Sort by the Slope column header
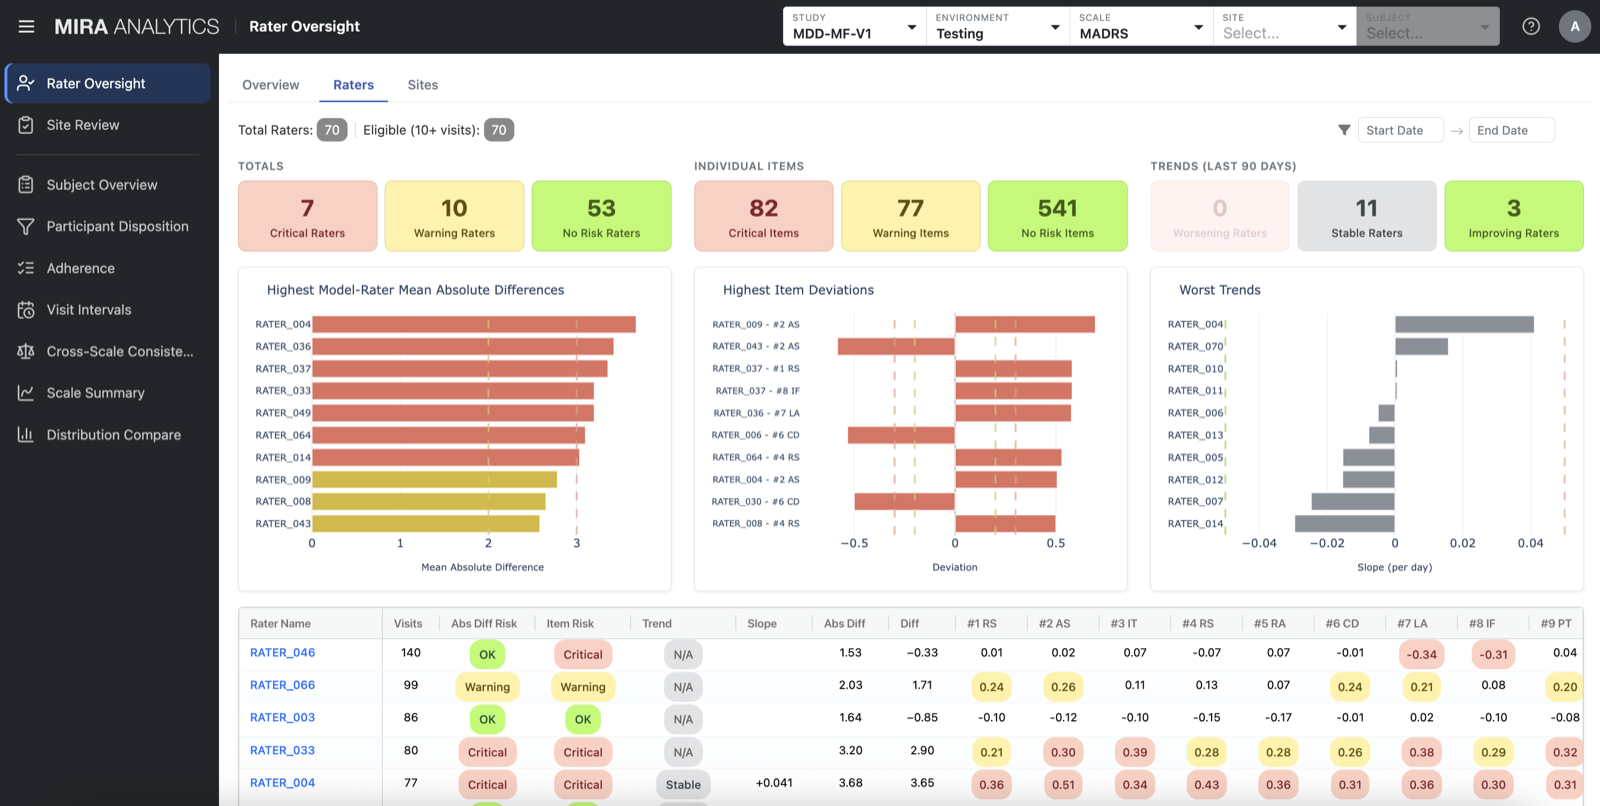Viewport: 1600px width, 806px height. coord(762,624)
